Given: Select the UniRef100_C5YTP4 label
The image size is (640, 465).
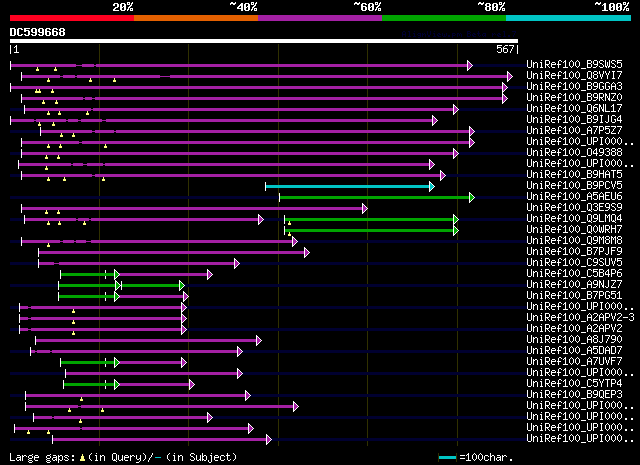Looking at the screenshot, I should tap(574, 384).
